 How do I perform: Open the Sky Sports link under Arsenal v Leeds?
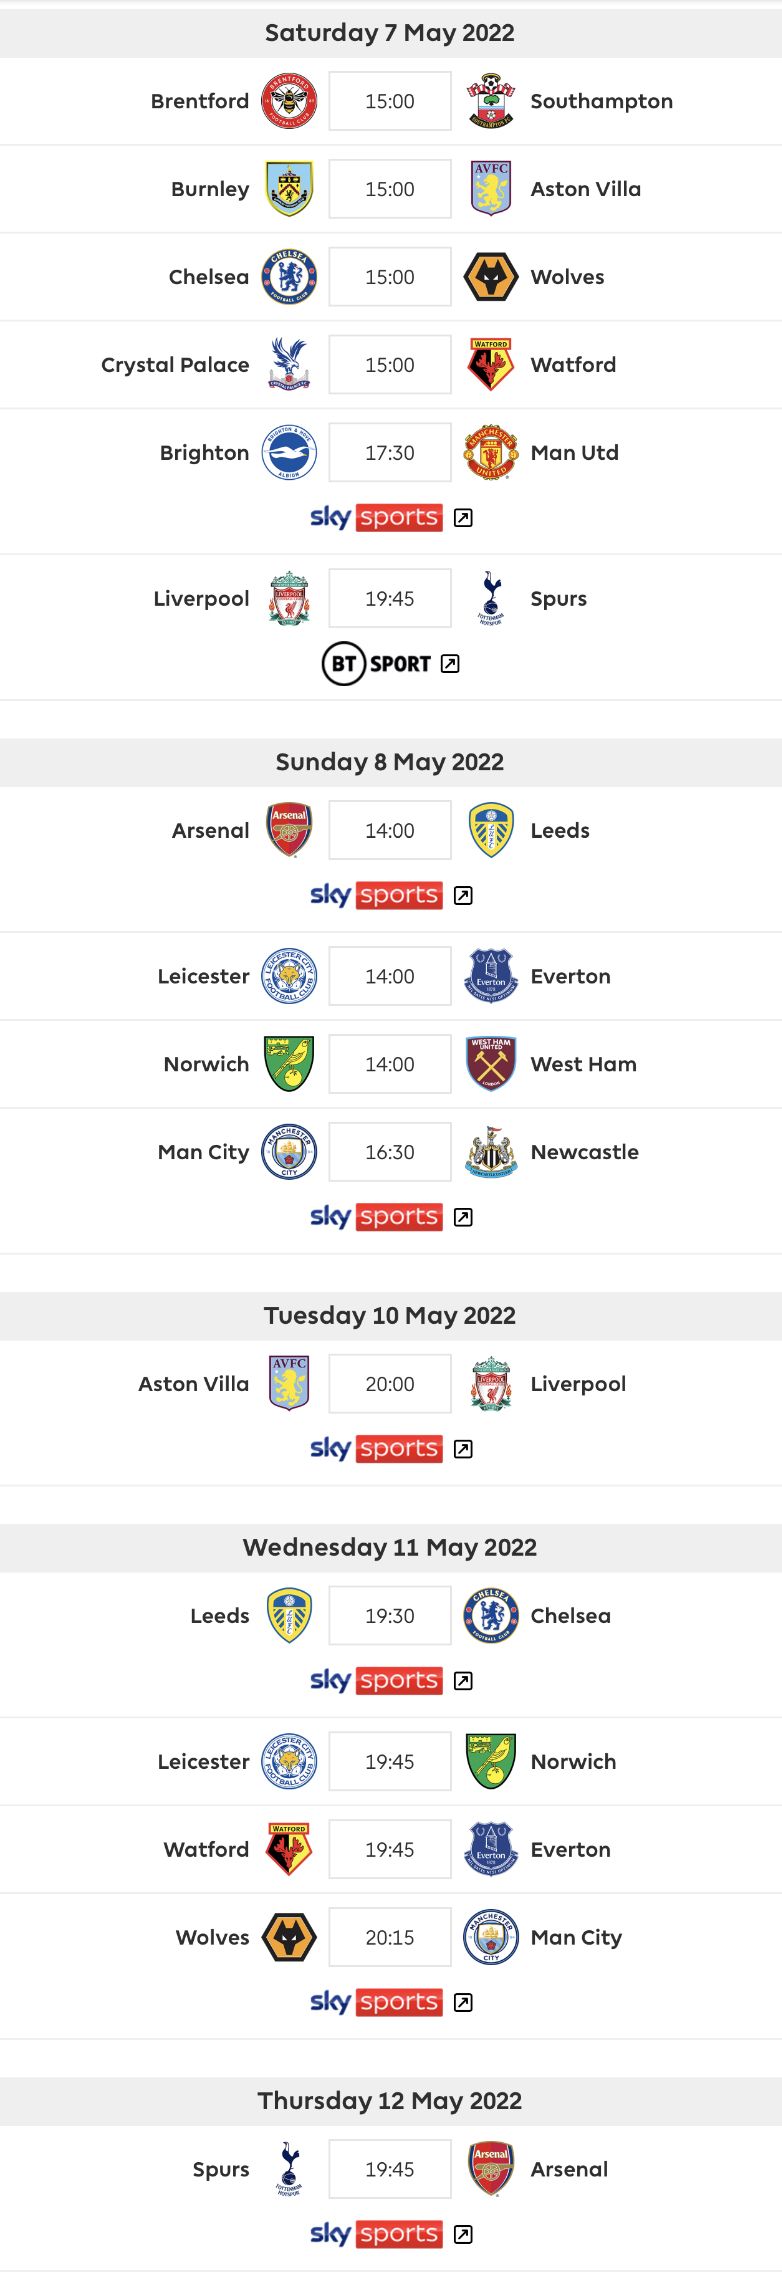click(376, 896)
